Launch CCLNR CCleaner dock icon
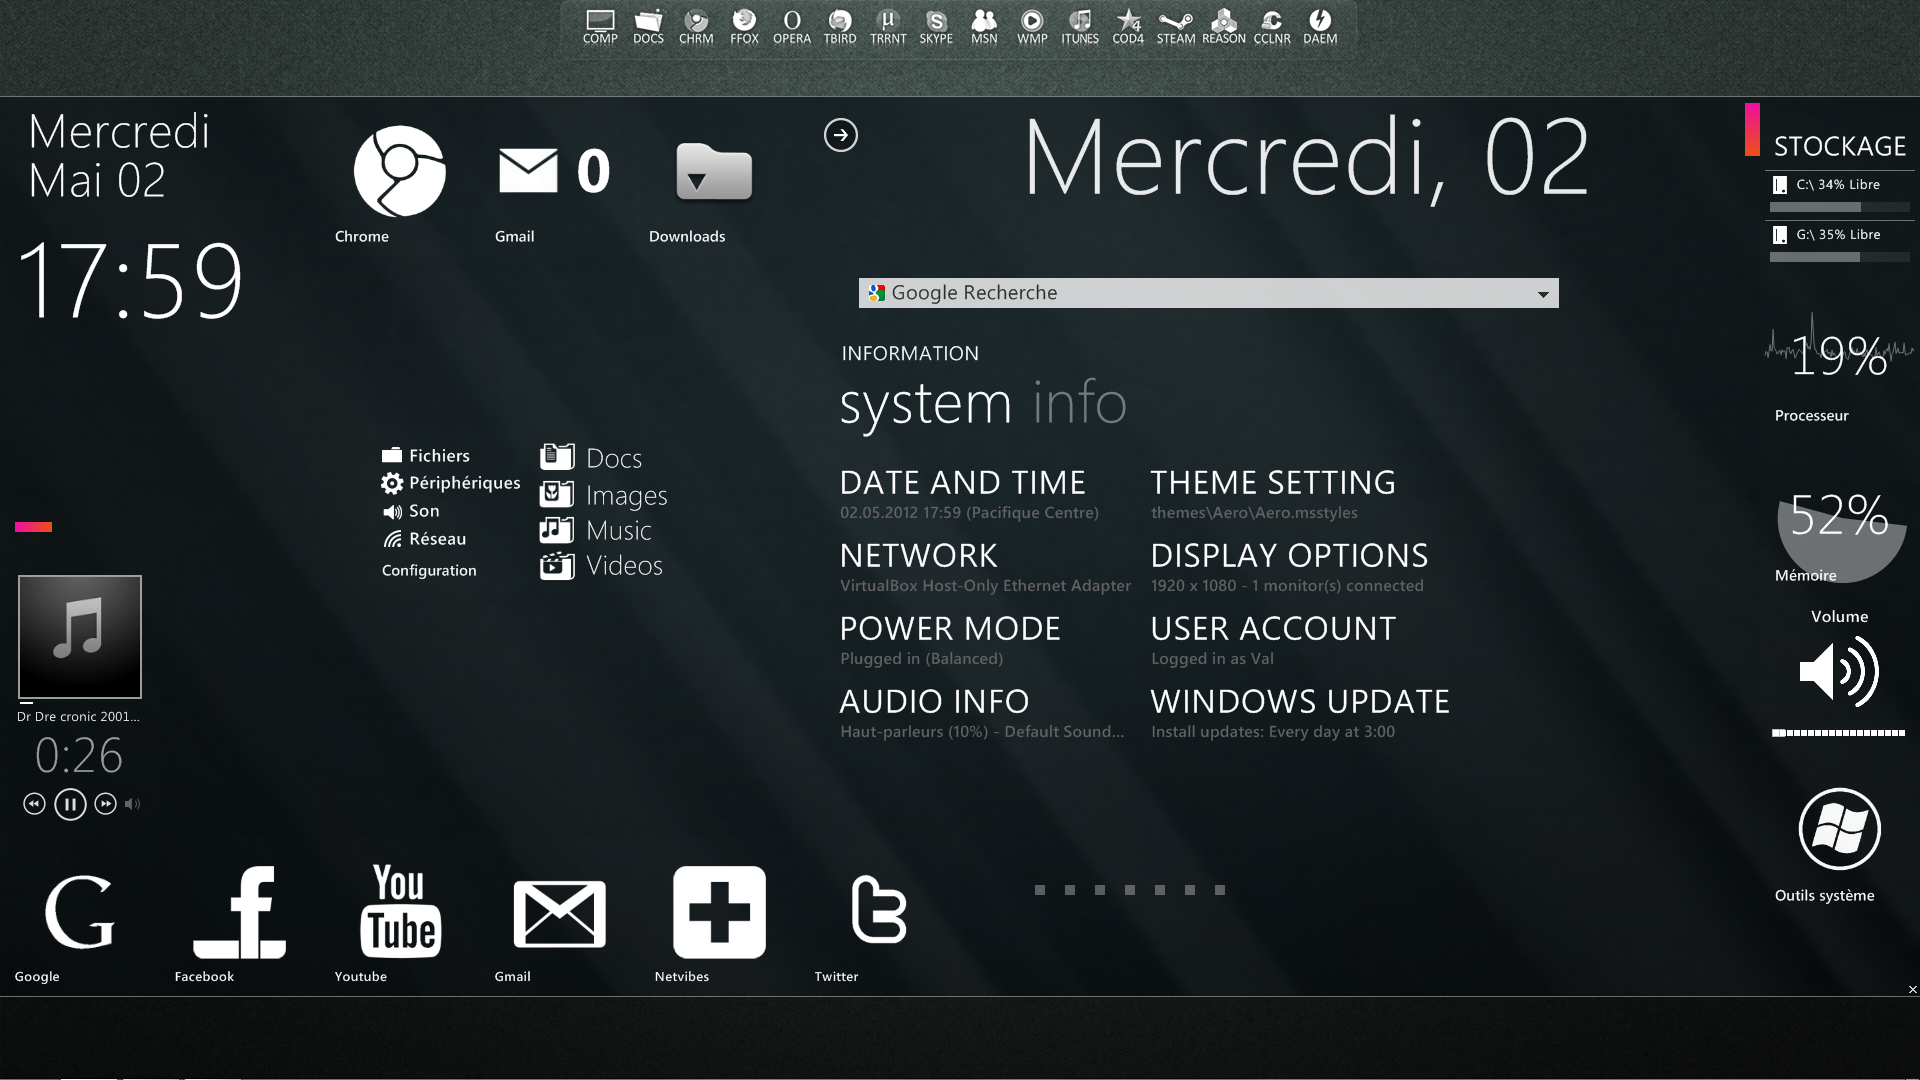The height and width of the screenshot is (1080, 1920). click(x=1272, y=27)
